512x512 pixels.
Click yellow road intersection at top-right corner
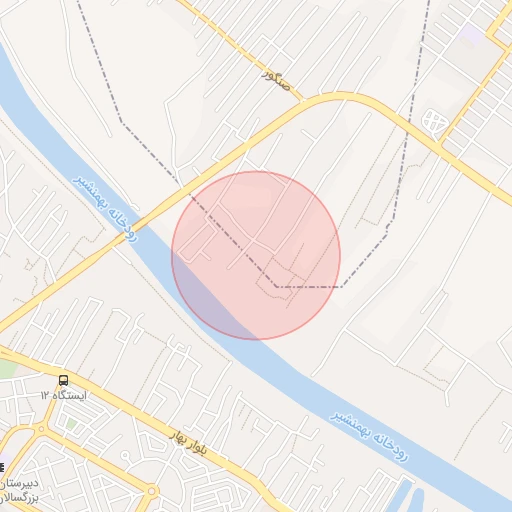click(496, 36)
